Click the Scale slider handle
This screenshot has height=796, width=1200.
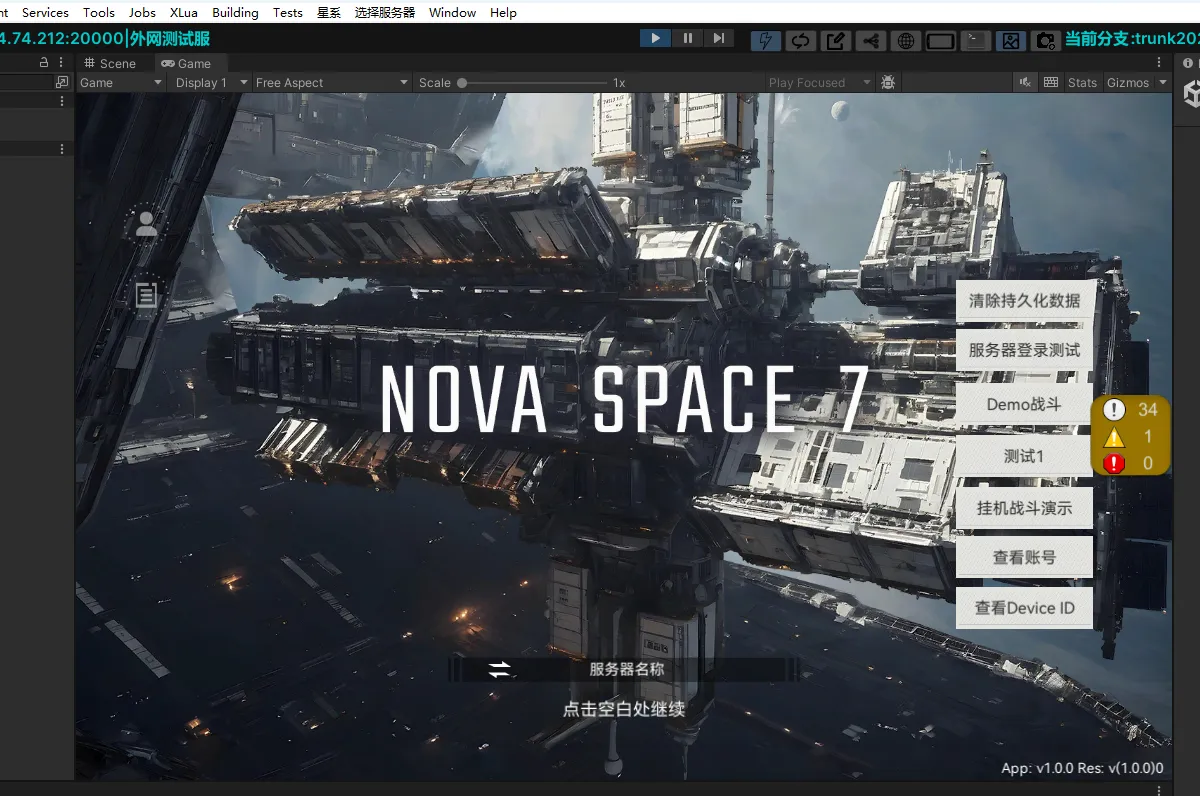462,83
